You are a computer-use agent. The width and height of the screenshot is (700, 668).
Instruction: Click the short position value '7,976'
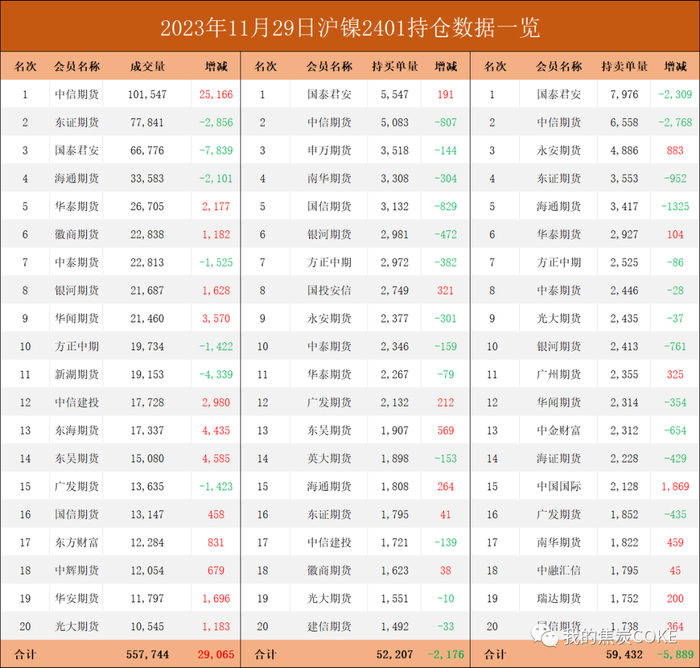point(624,95)
